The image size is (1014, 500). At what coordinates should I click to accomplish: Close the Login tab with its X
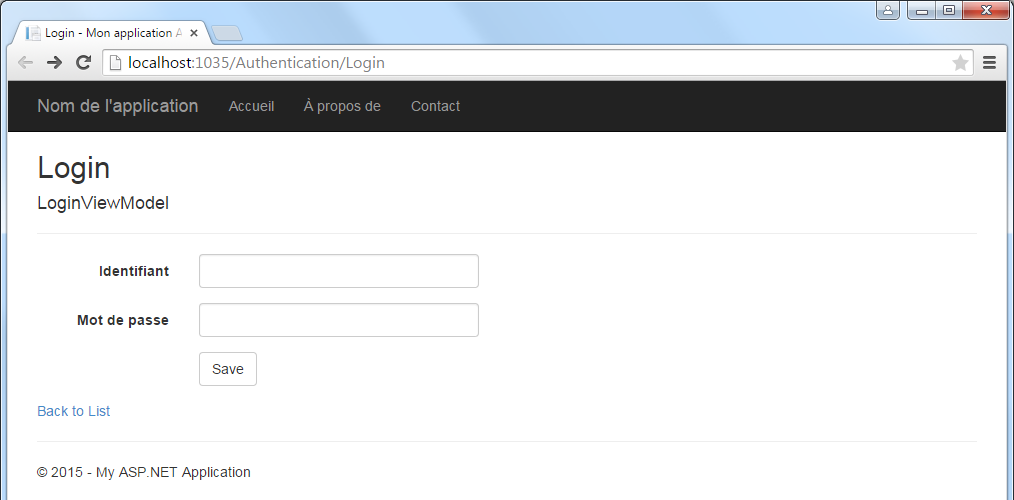pos(193,33)
